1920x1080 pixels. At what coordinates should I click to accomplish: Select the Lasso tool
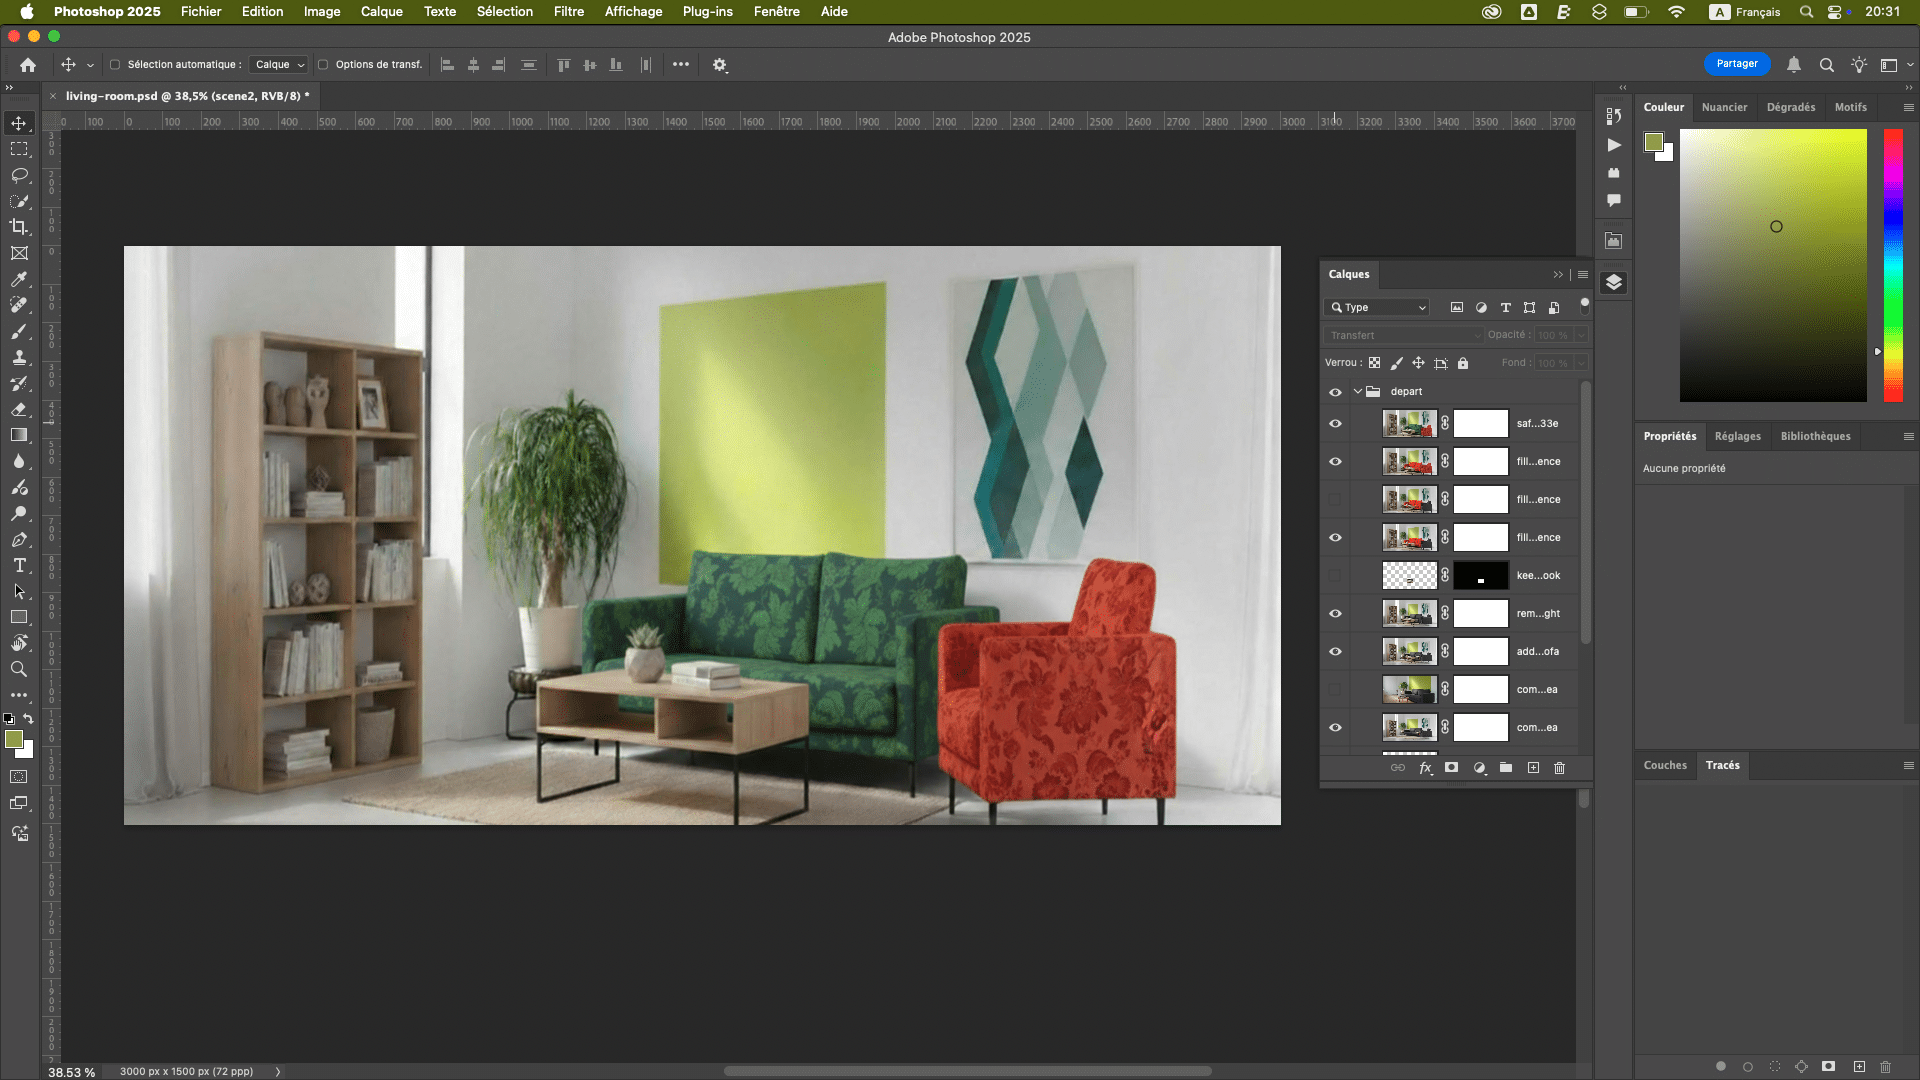point(19,175)
